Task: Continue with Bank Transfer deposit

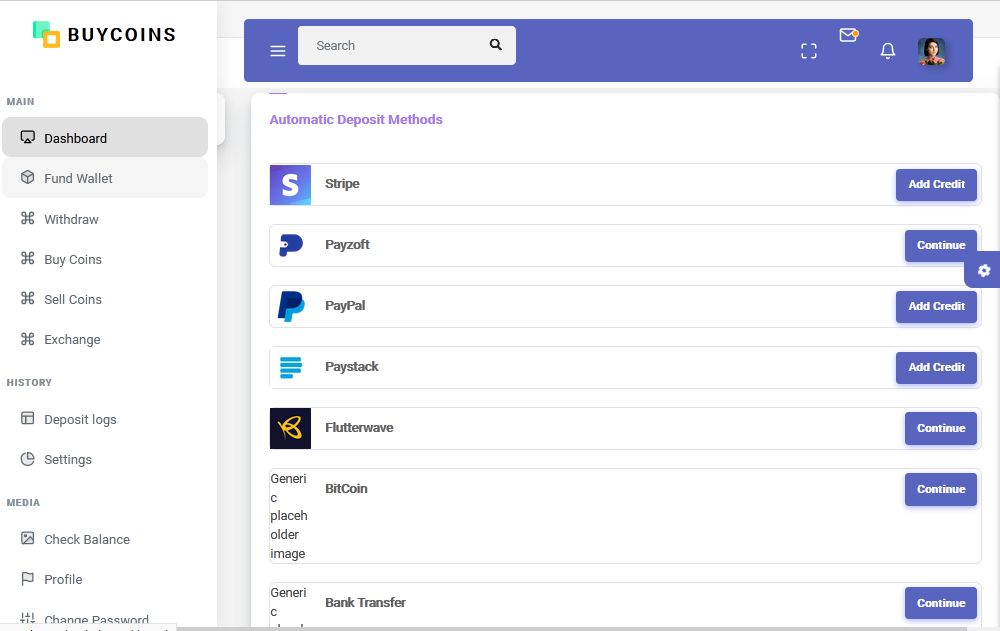Action: coord(941,603)
